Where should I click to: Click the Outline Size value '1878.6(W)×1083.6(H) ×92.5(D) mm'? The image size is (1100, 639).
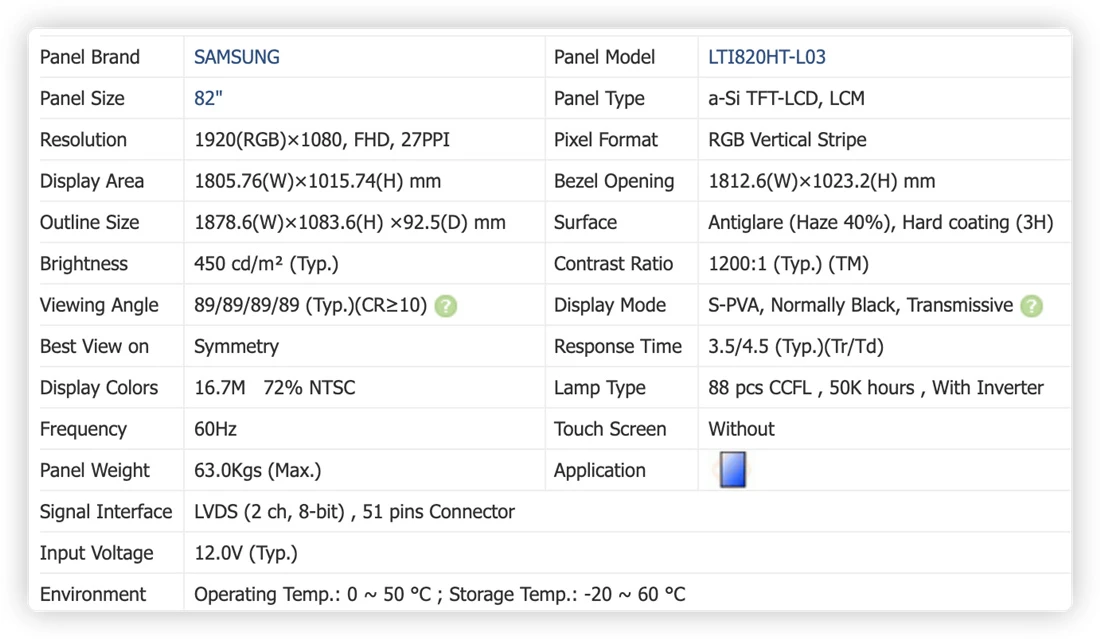[349, 222]
